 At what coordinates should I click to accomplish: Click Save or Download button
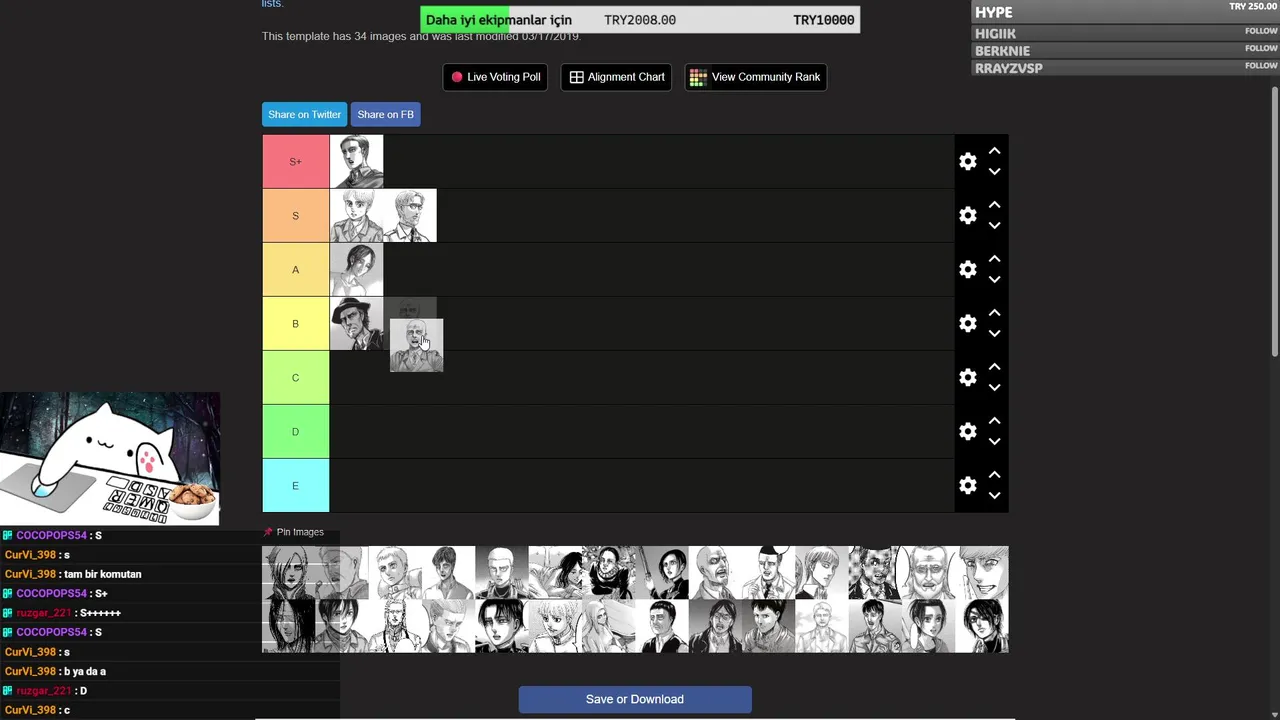(635, 699)
